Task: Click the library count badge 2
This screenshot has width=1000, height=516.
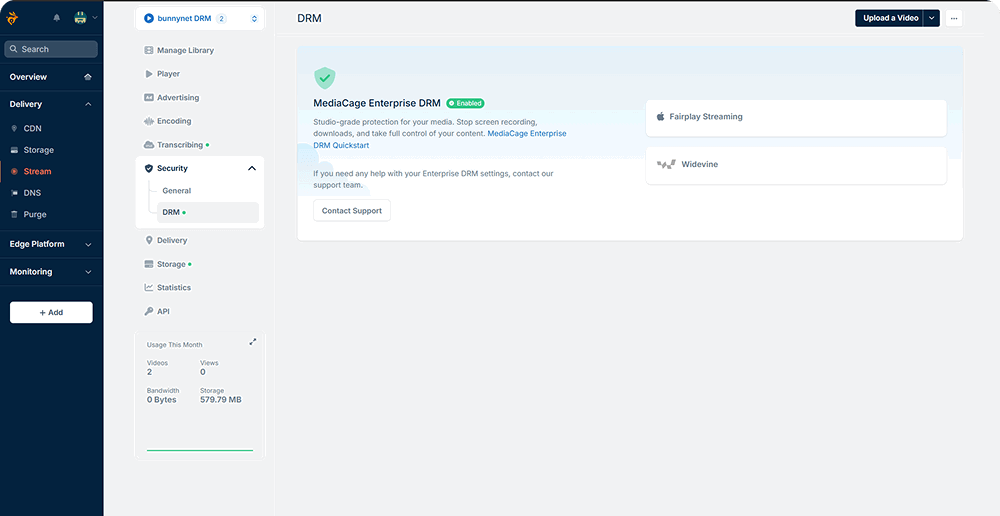Action: tap(221, 18)
